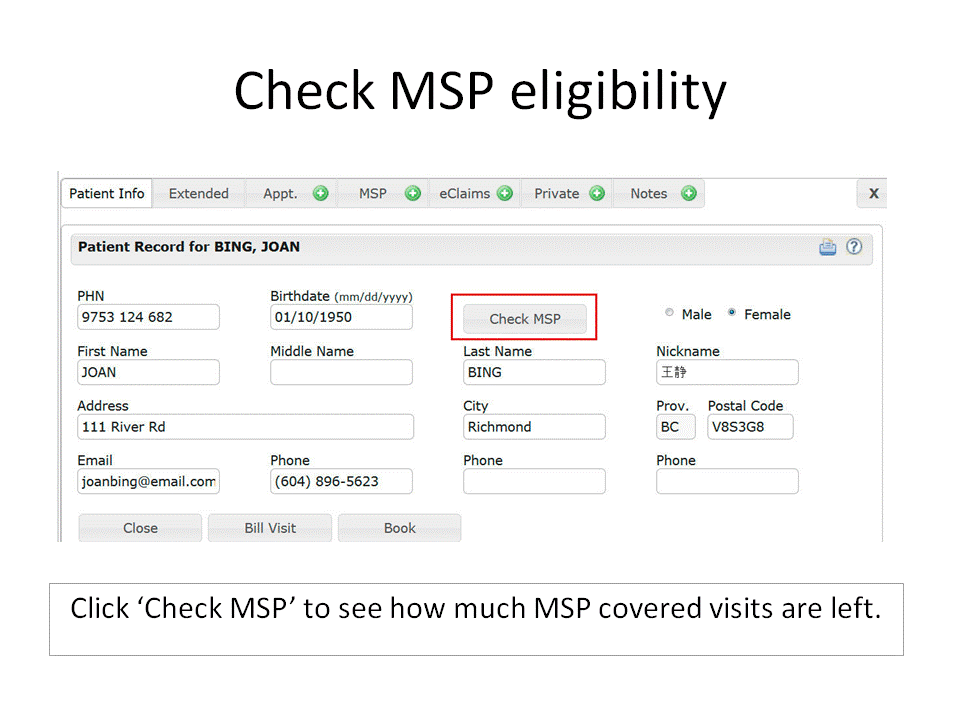
Task: Click into the Birthdate field
Action: point(341,317)
